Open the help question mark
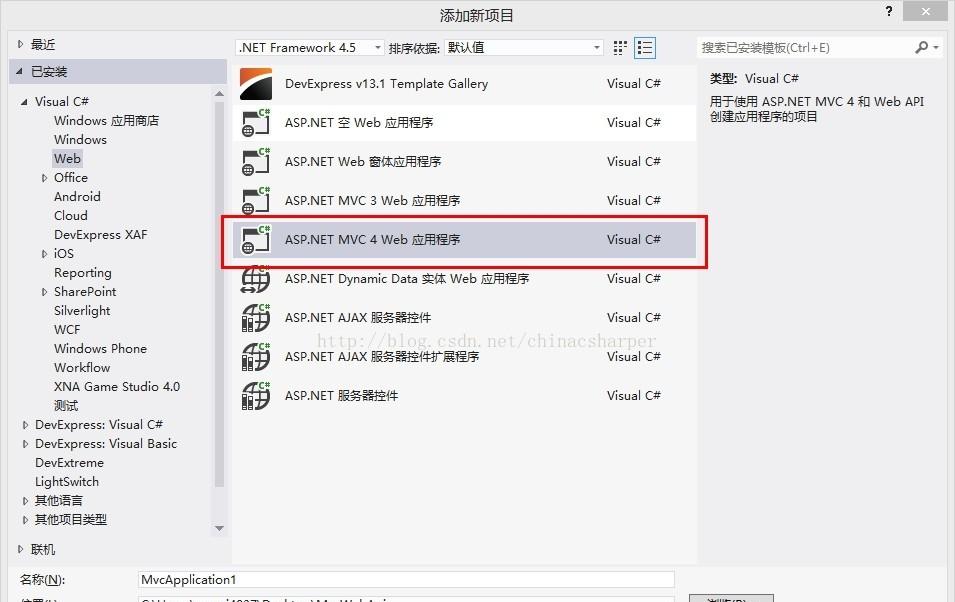 (889, 11)
